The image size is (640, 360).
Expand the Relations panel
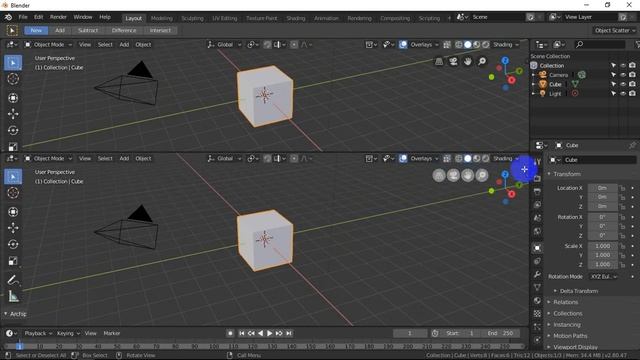tap(565, 302)
